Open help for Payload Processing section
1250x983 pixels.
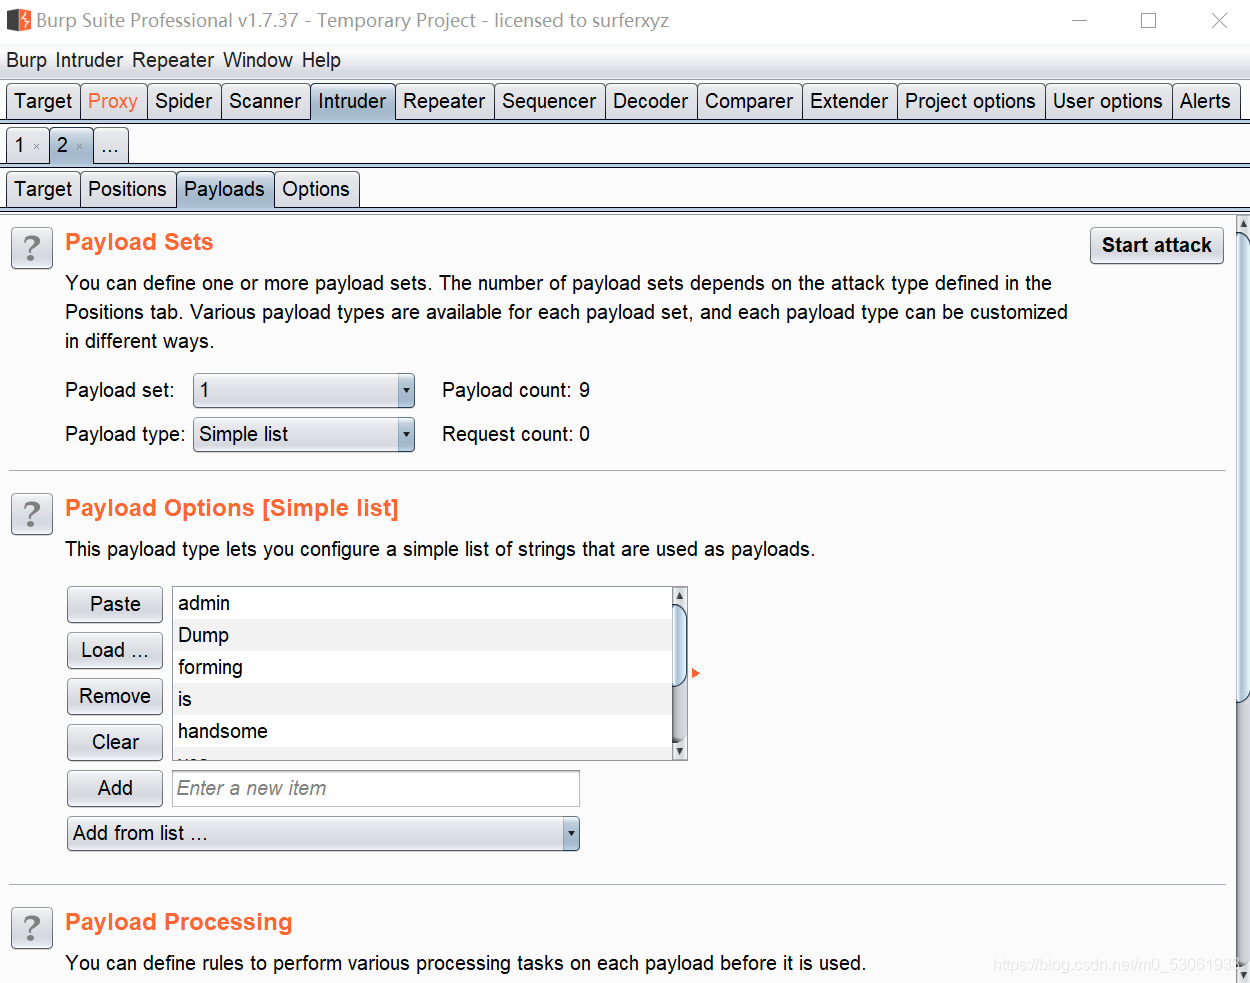(x=32, y=928)
